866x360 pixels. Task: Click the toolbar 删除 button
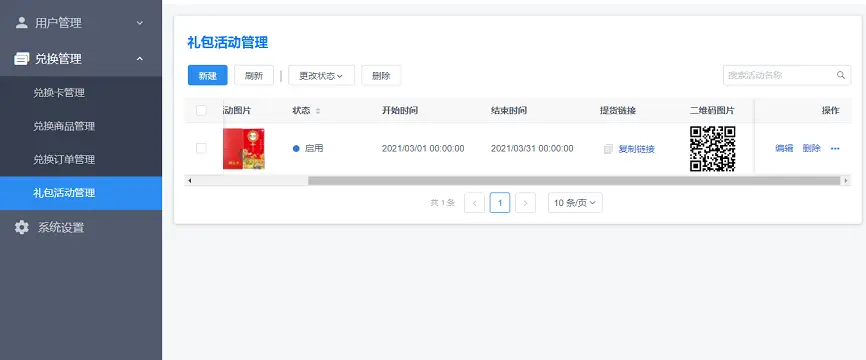point(381,76)
